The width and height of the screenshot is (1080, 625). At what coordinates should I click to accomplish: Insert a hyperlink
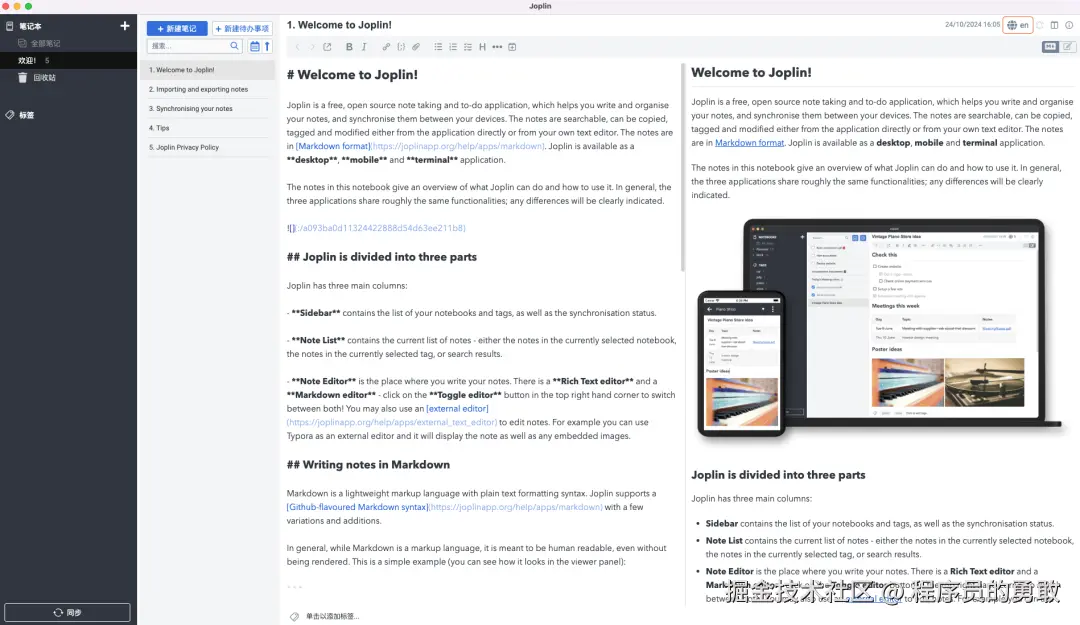[x=386, y=47]
